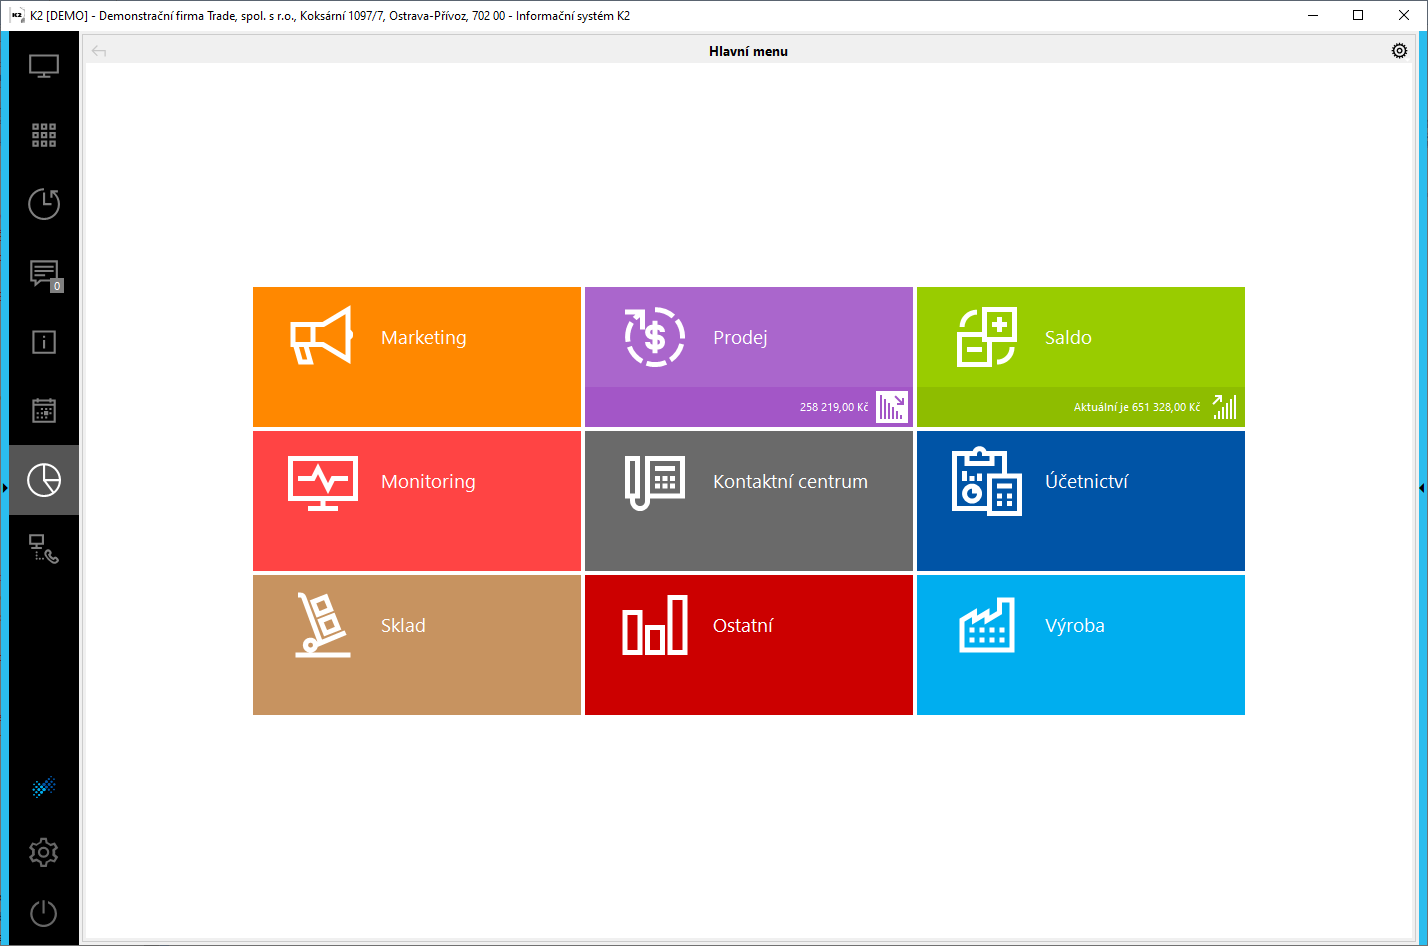
Task: Click the Hlavní menu title
Action: 749,51
